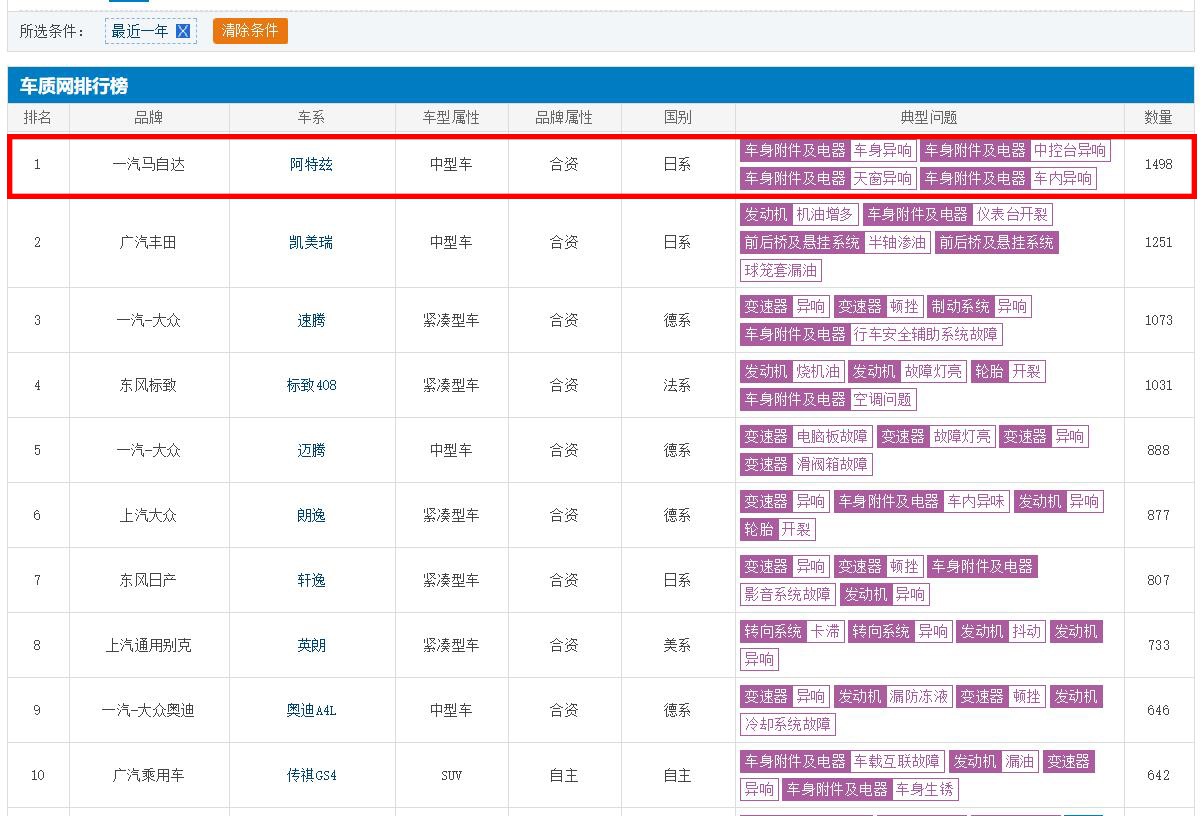The height and width of the screenshot is (816, 1204).
Task: Click the 典型问题 column header
Action: click(x=929, y=117)
